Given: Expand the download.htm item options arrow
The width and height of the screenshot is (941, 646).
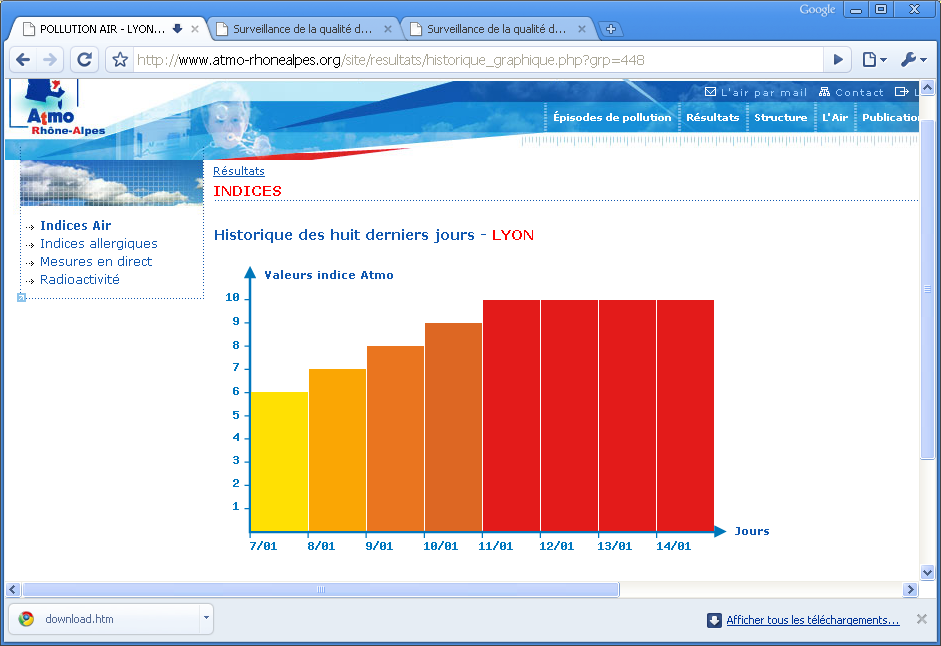Looking at the screenshot, I should coord(205,618).
